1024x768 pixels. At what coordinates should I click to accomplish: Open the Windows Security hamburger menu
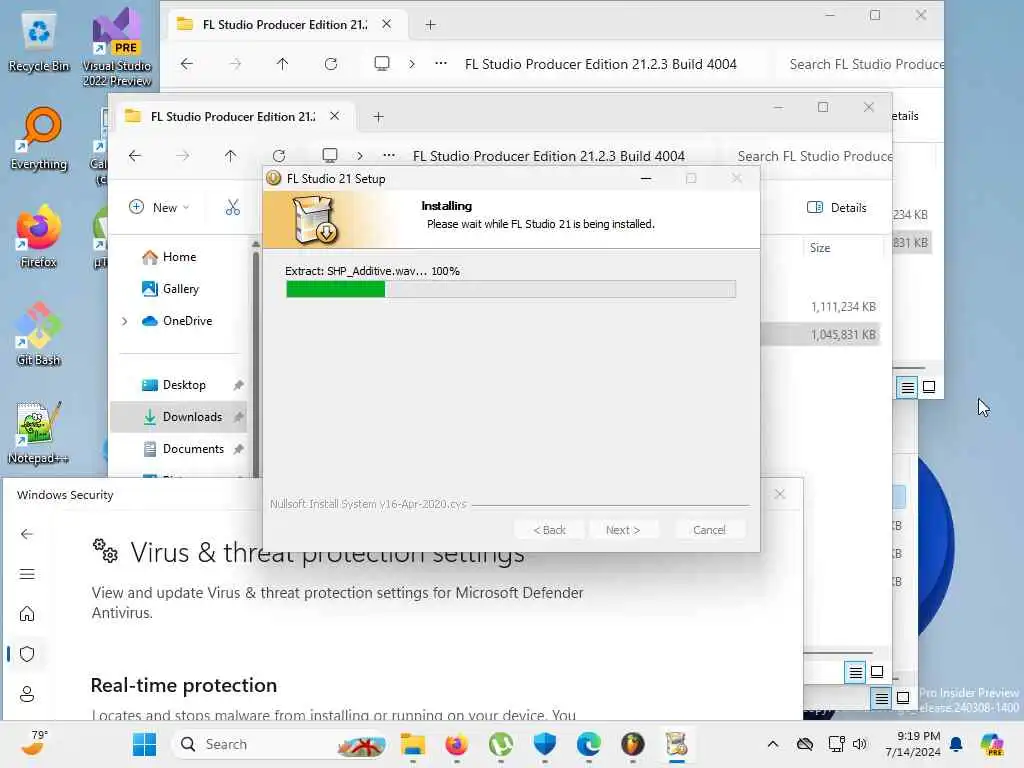27,574
